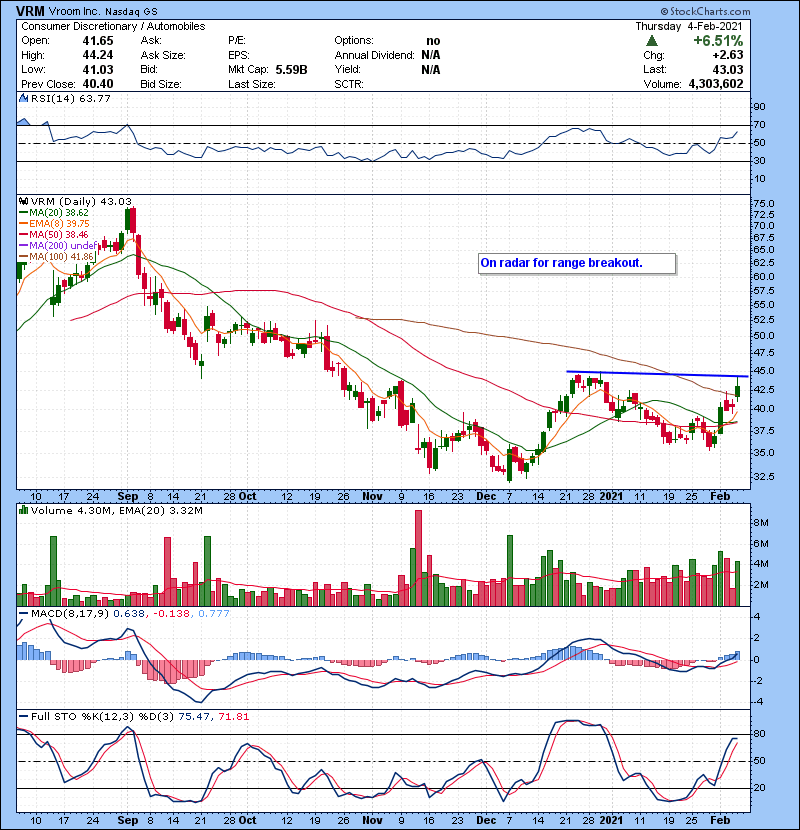Click the +6.51% percent change
The height and width of the screenshot is (830, 800).
point(718,41)
